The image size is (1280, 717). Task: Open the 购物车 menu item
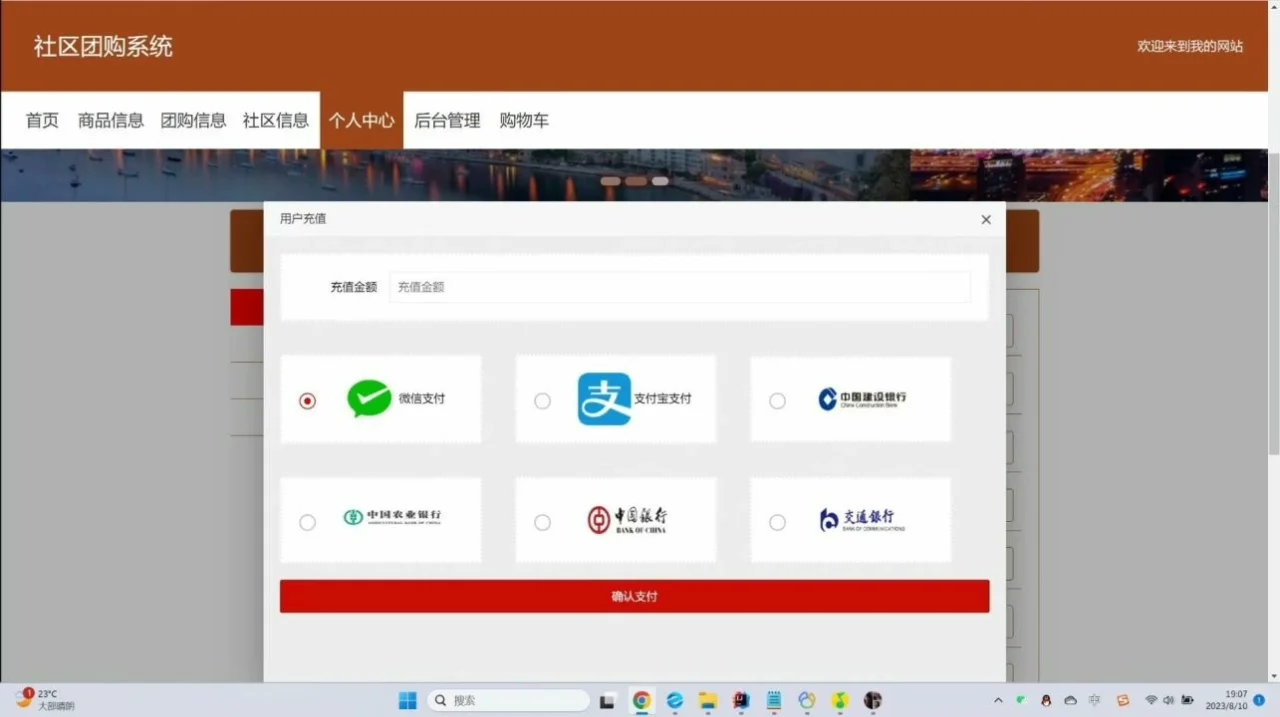524,120
